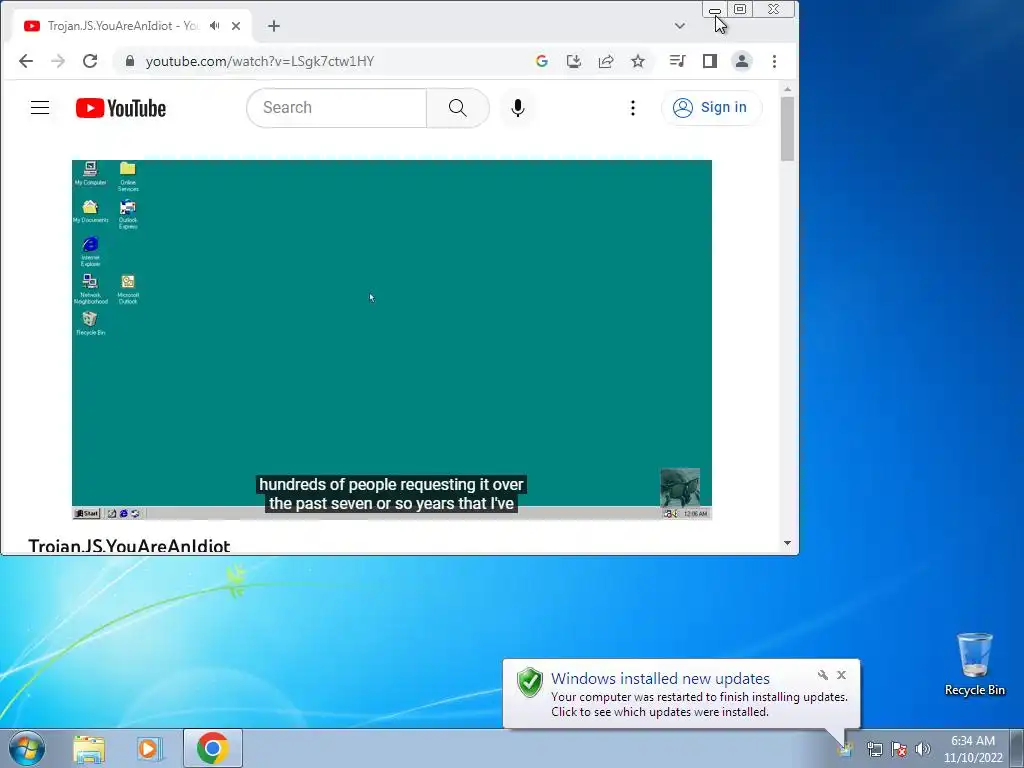
Task: Click the padlock site info icon
Action: [129, 61]
